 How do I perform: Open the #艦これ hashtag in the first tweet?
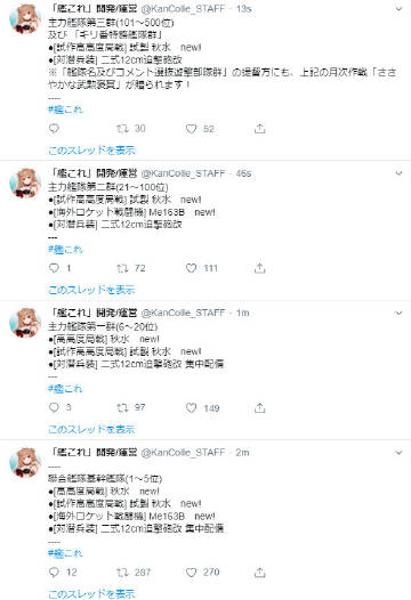pyautogui.click(x=65, y=110)
